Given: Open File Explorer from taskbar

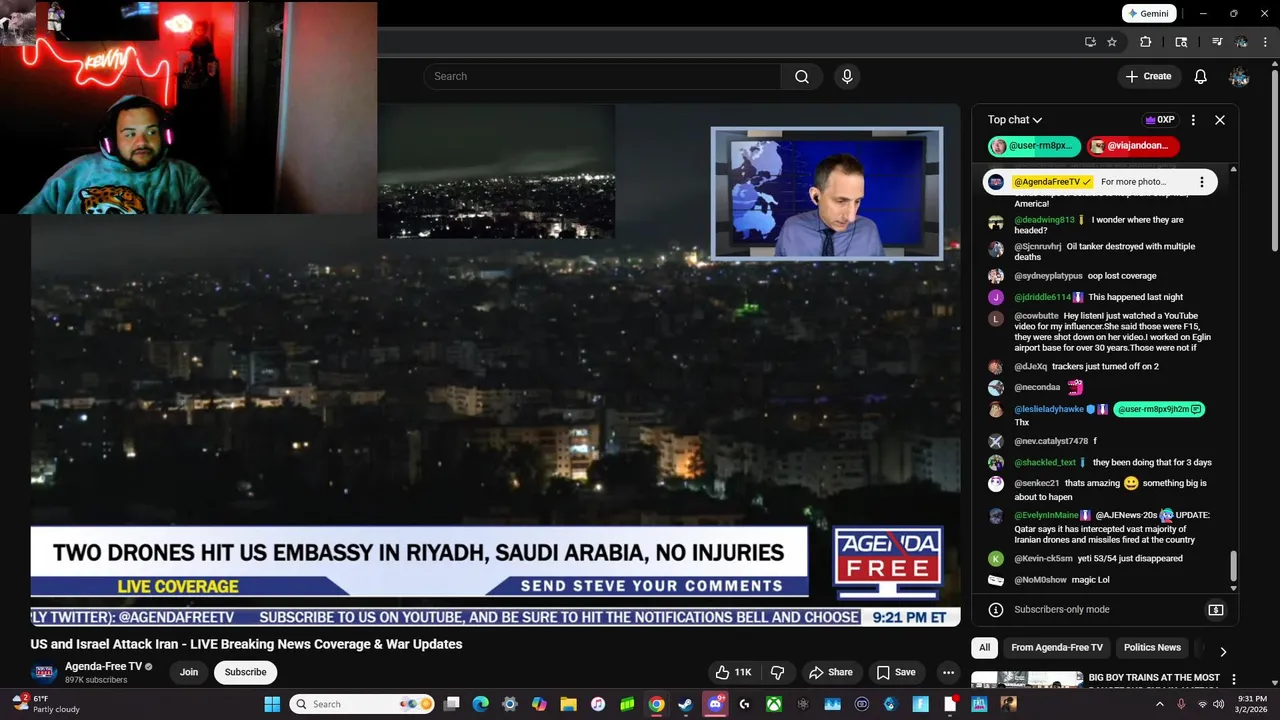Looking at the screenshot, I should click(568, 704).
